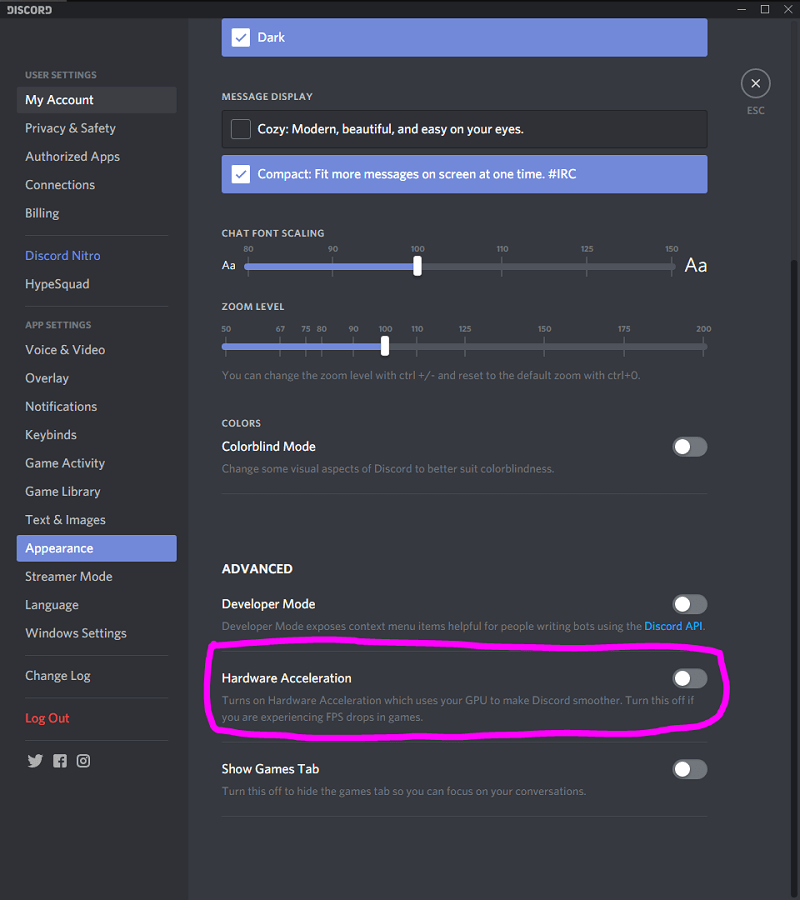The image size is (800, 900).
Task: Open Keybinds settings
Action: (96, 435)
